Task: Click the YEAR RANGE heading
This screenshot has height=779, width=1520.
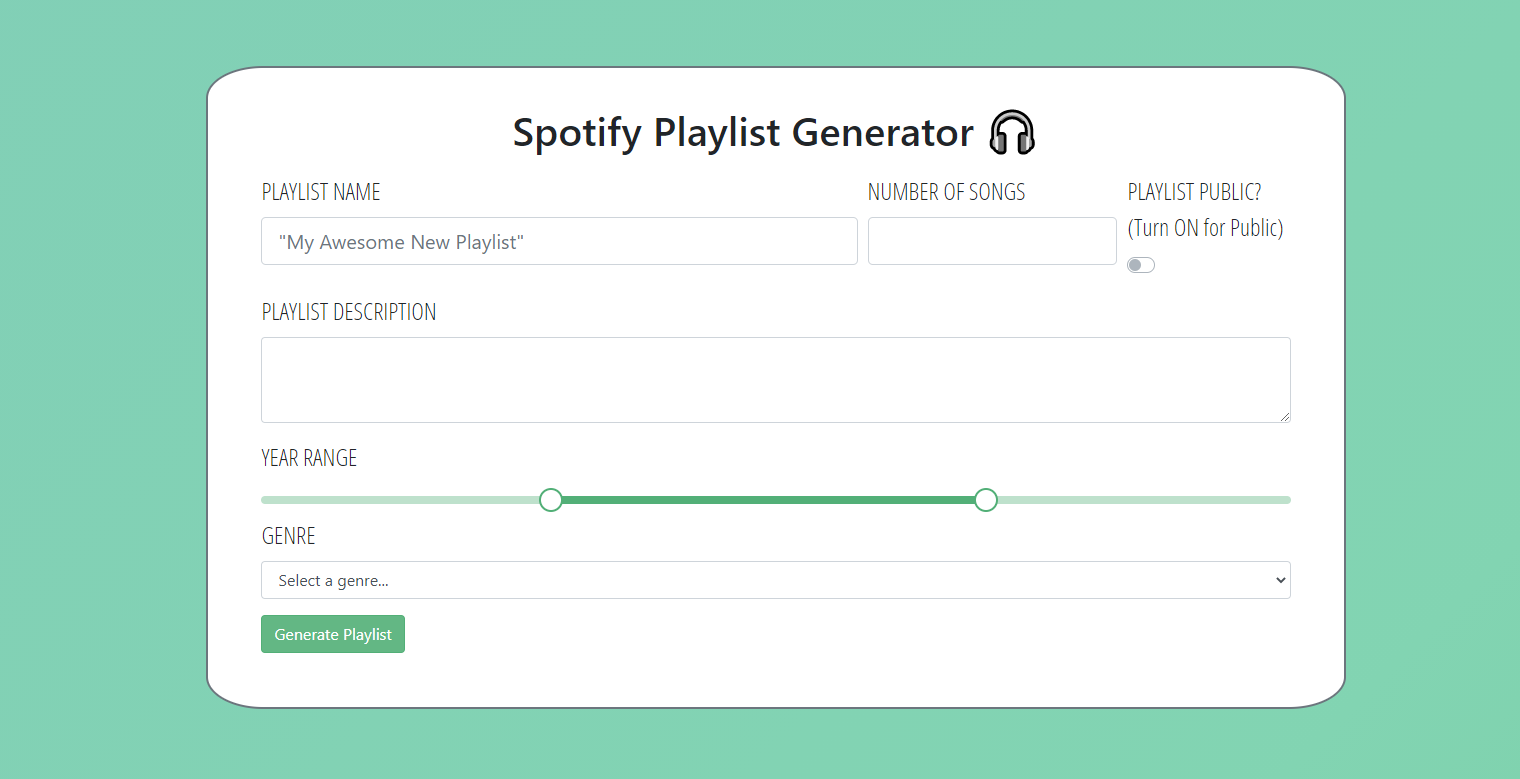Action: point(309,457)
